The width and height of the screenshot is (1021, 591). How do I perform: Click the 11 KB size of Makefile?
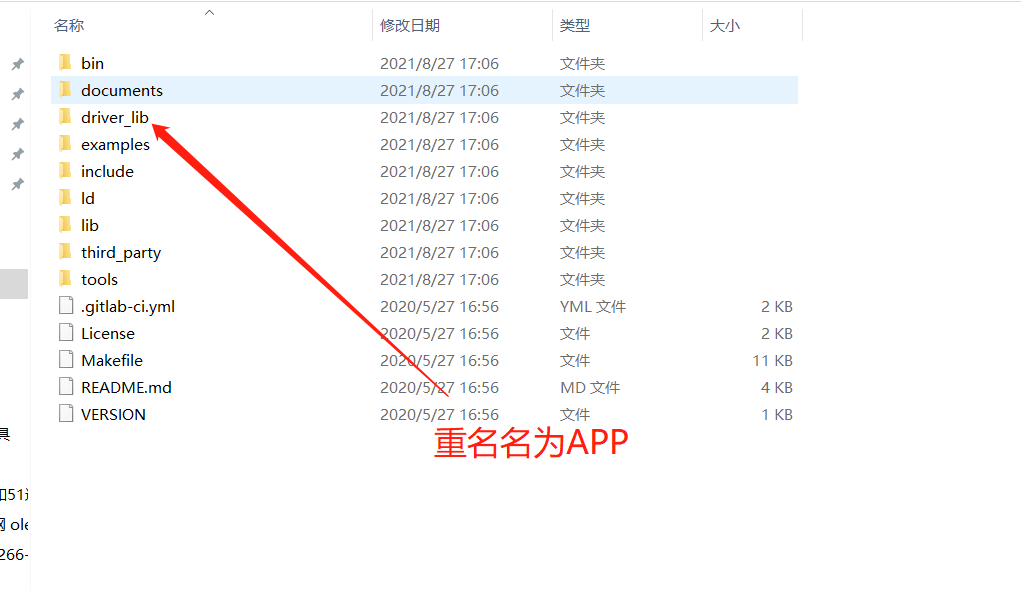[773, 361]
